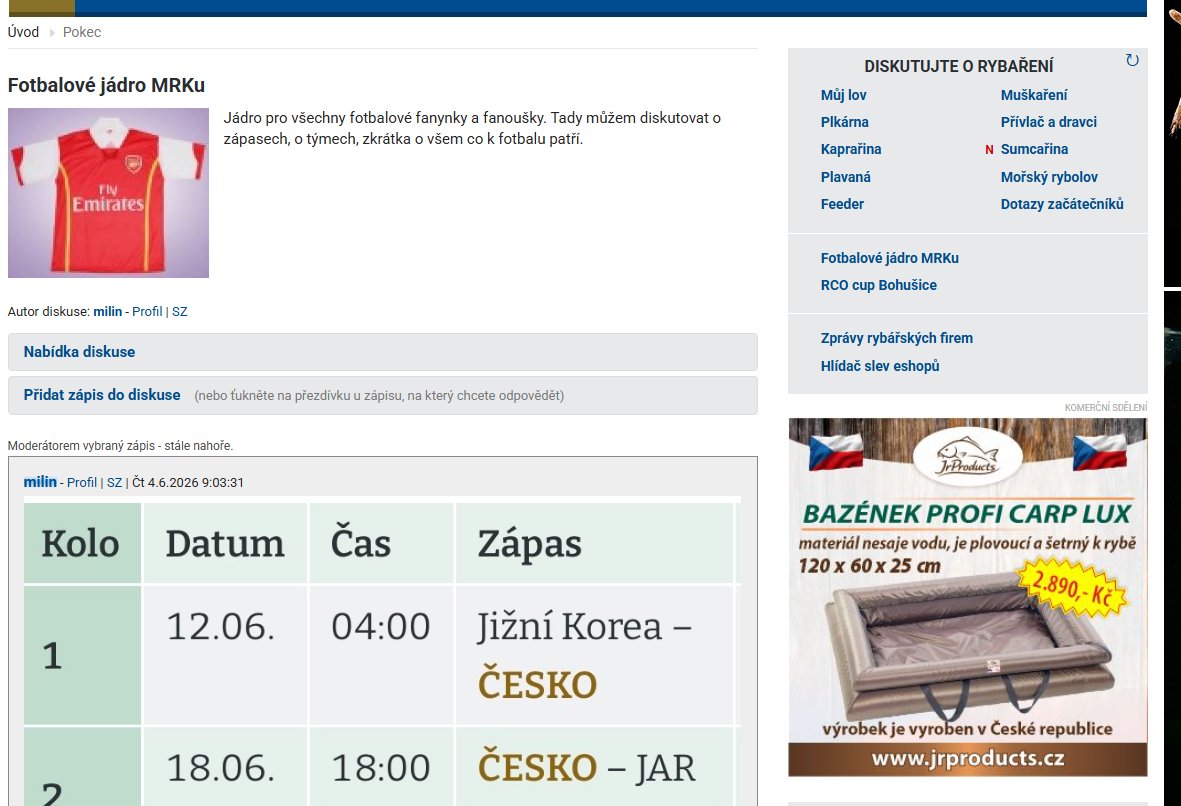Click the Zápas table header
The height and width of the screenshot is (806, 1181).
click(x=594, y=543)
